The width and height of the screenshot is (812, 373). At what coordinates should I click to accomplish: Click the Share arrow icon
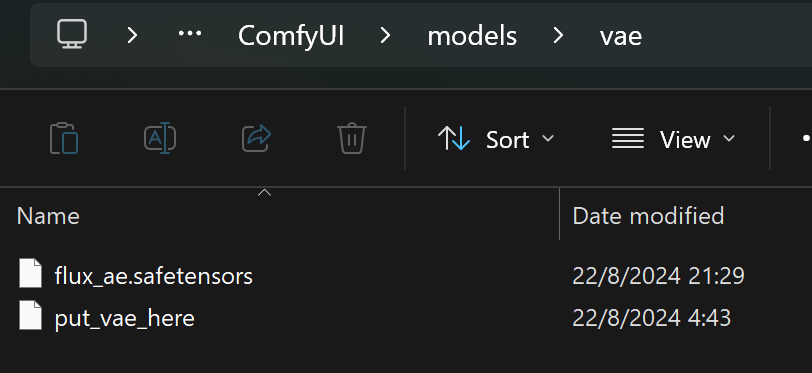pos(256,137)
